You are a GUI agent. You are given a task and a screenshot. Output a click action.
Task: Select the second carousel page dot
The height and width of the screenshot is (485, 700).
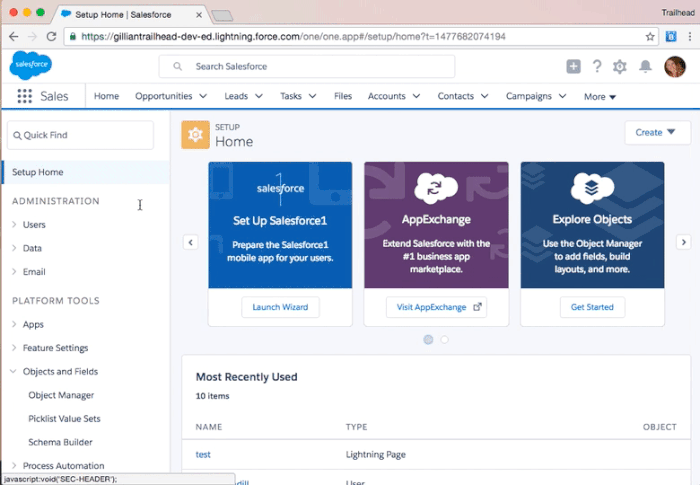coord(445,339)
